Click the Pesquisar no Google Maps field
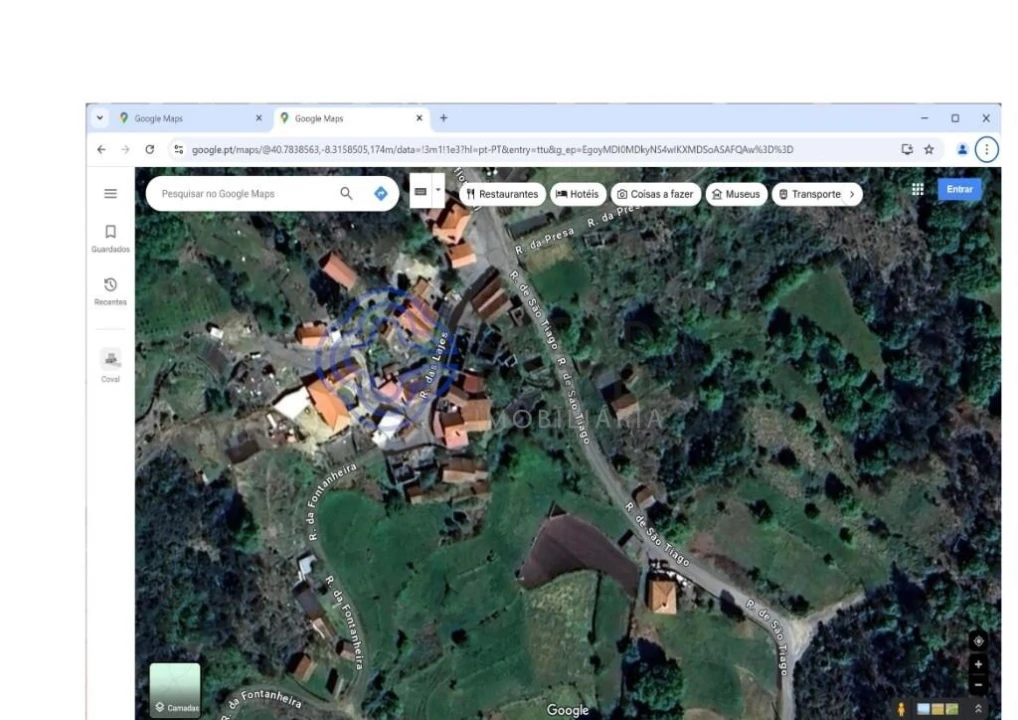 (x=245, y=194)
